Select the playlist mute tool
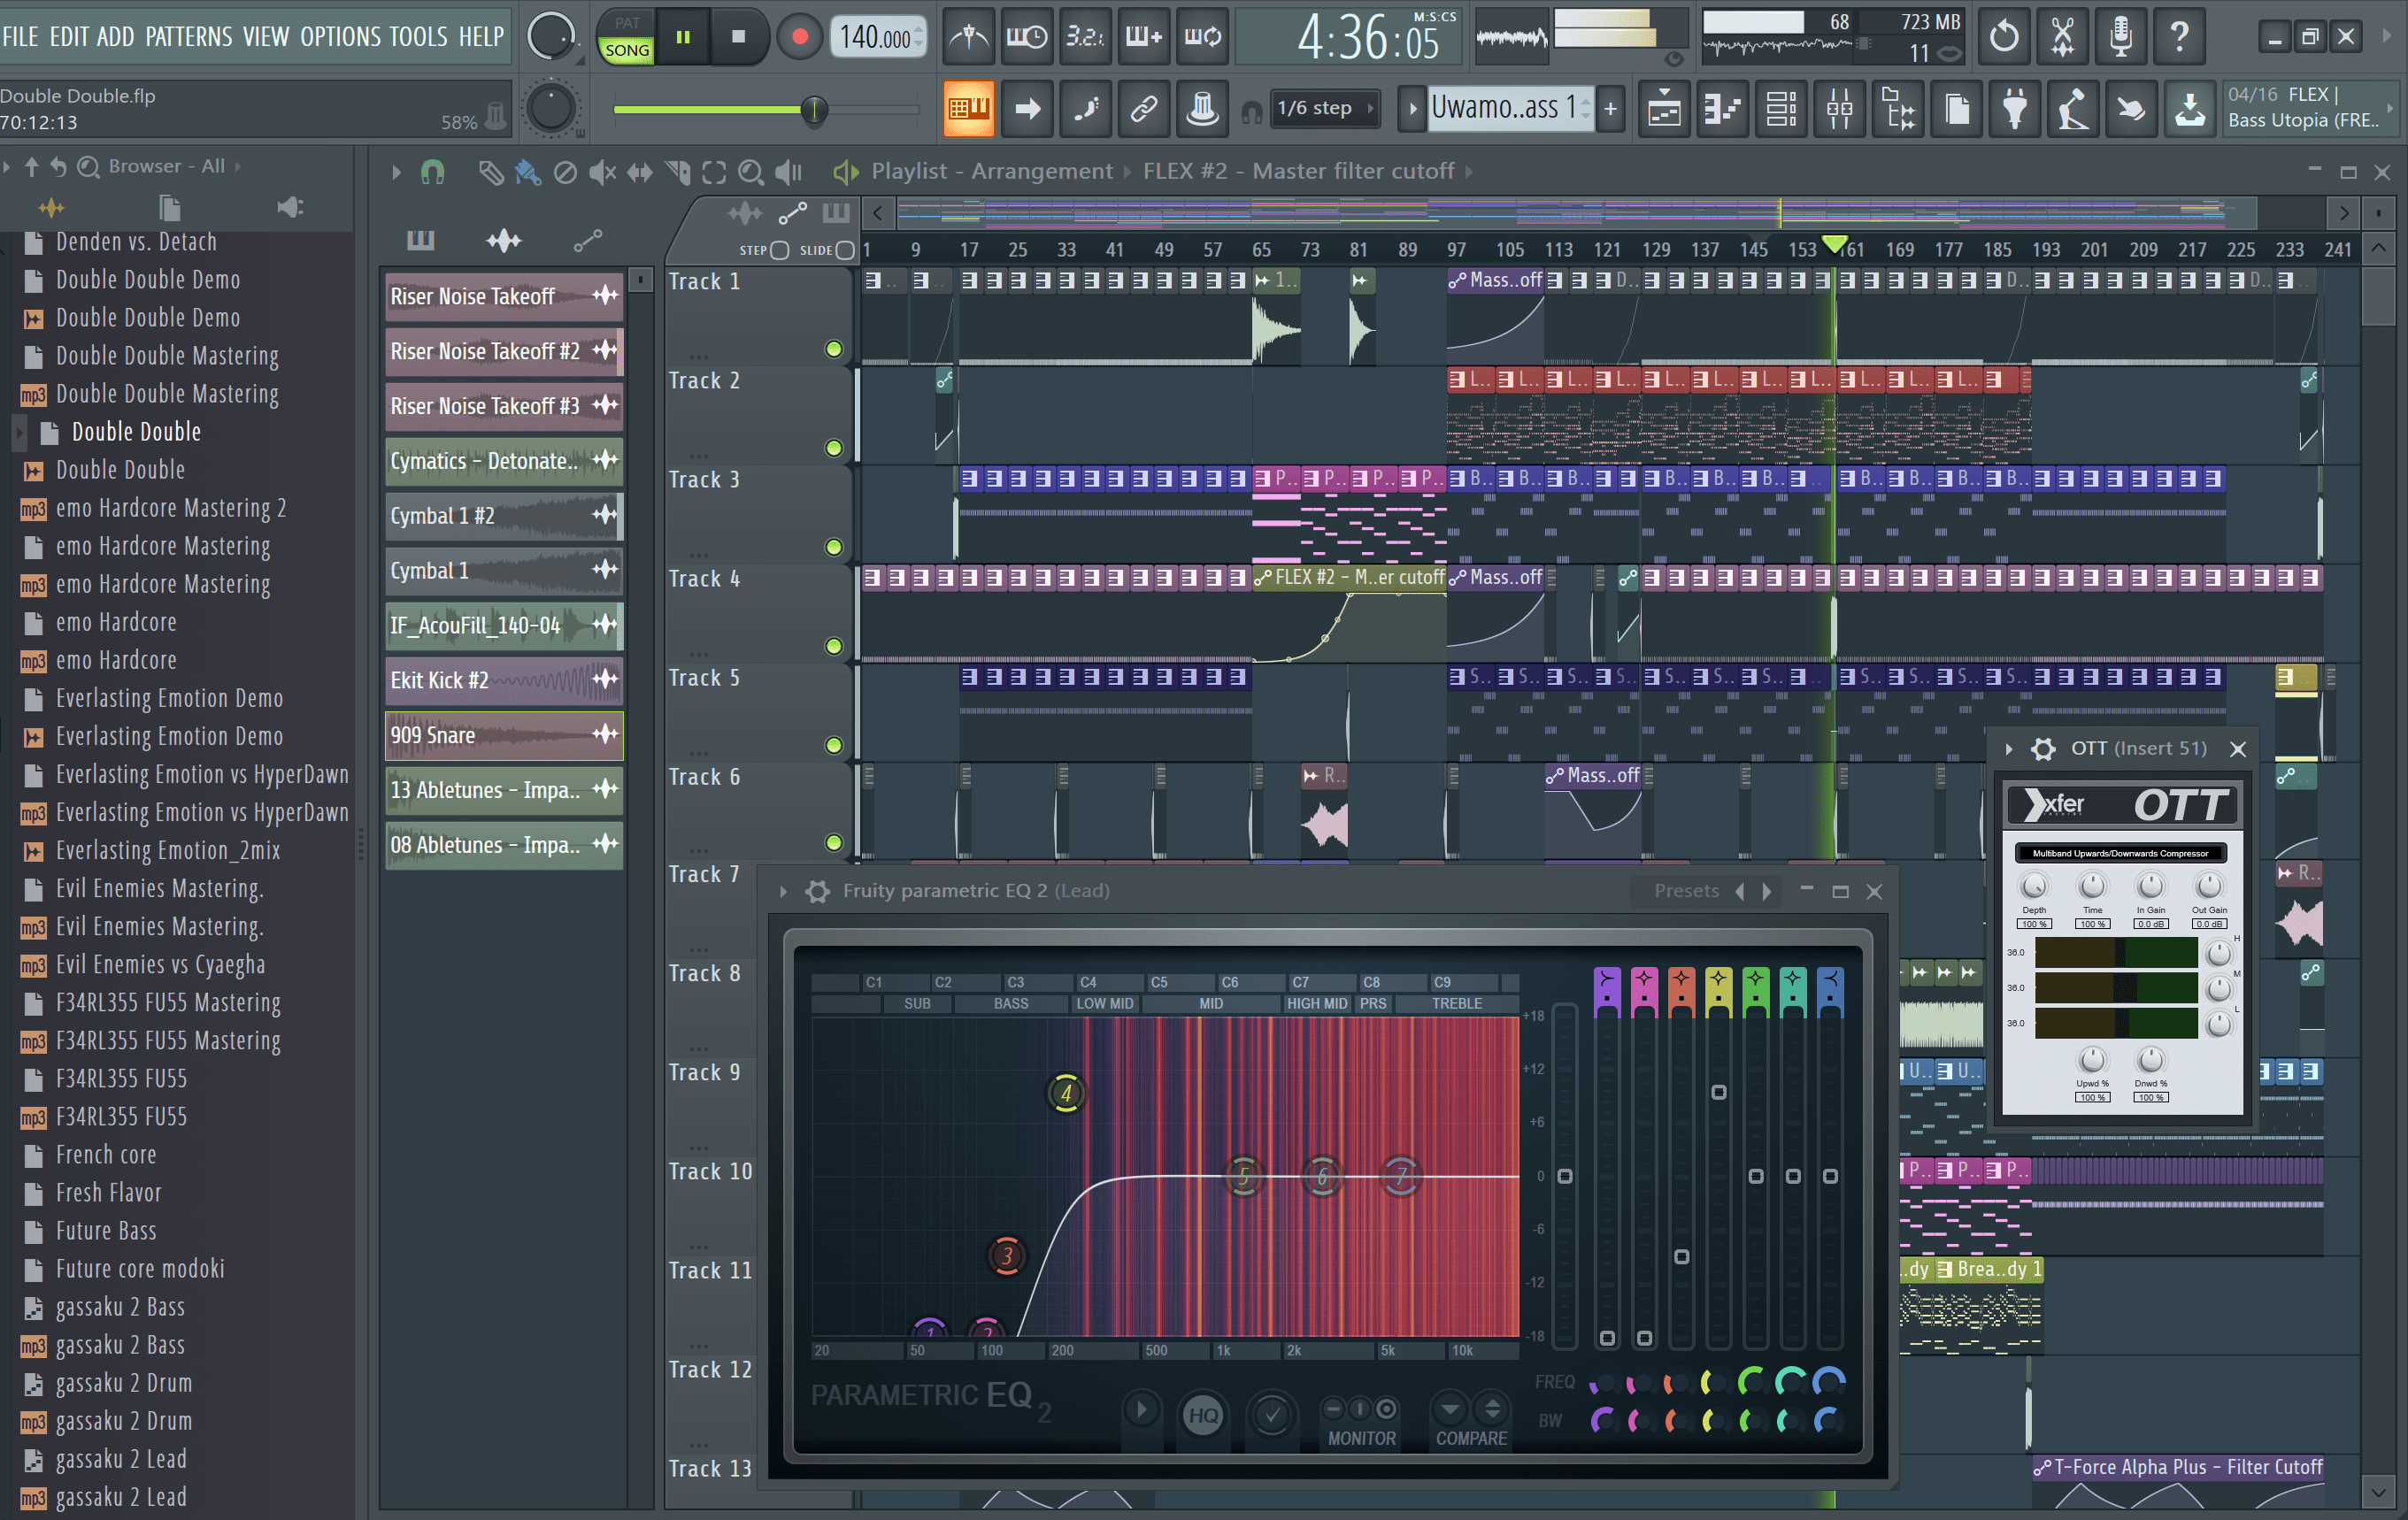The image size is (2408, 1520). coord(601,172)
